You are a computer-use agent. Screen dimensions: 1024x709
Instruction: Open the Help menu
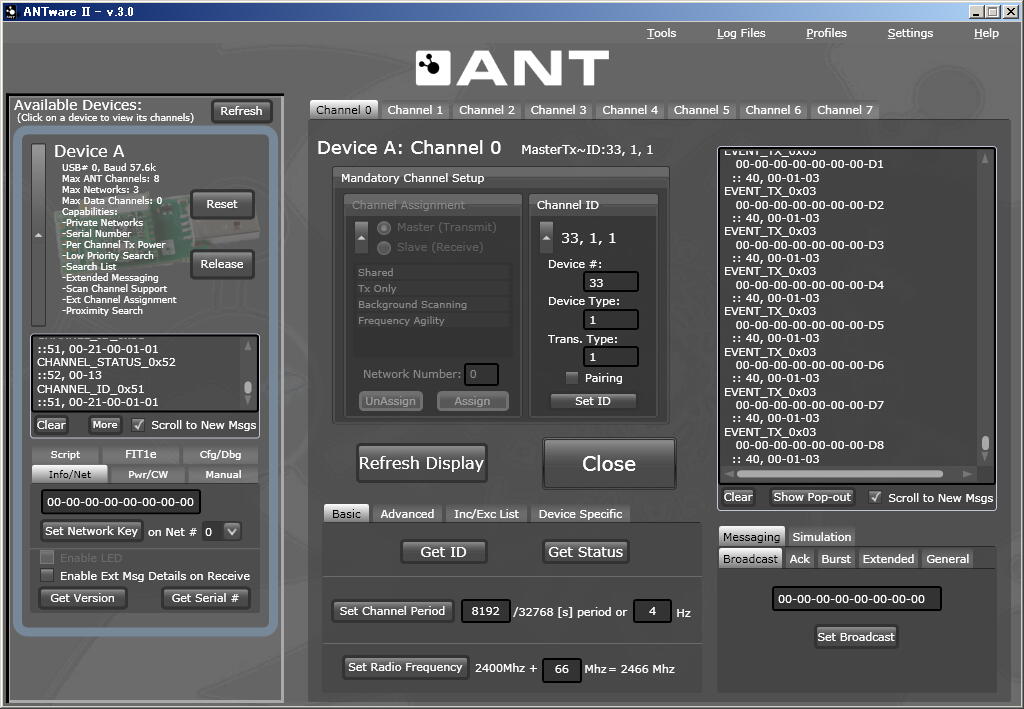(986, 33)
